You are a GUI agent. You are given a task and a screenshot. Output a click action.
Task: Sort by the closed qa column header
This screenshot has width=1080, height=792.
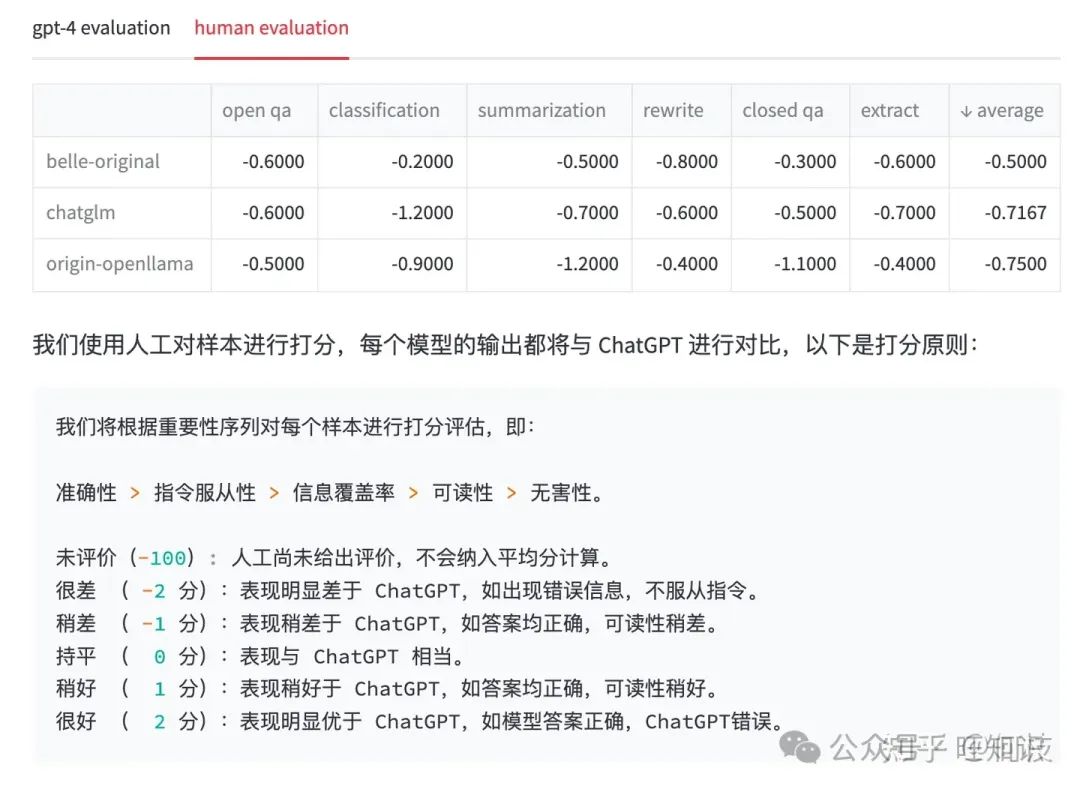tap(783, 110)
